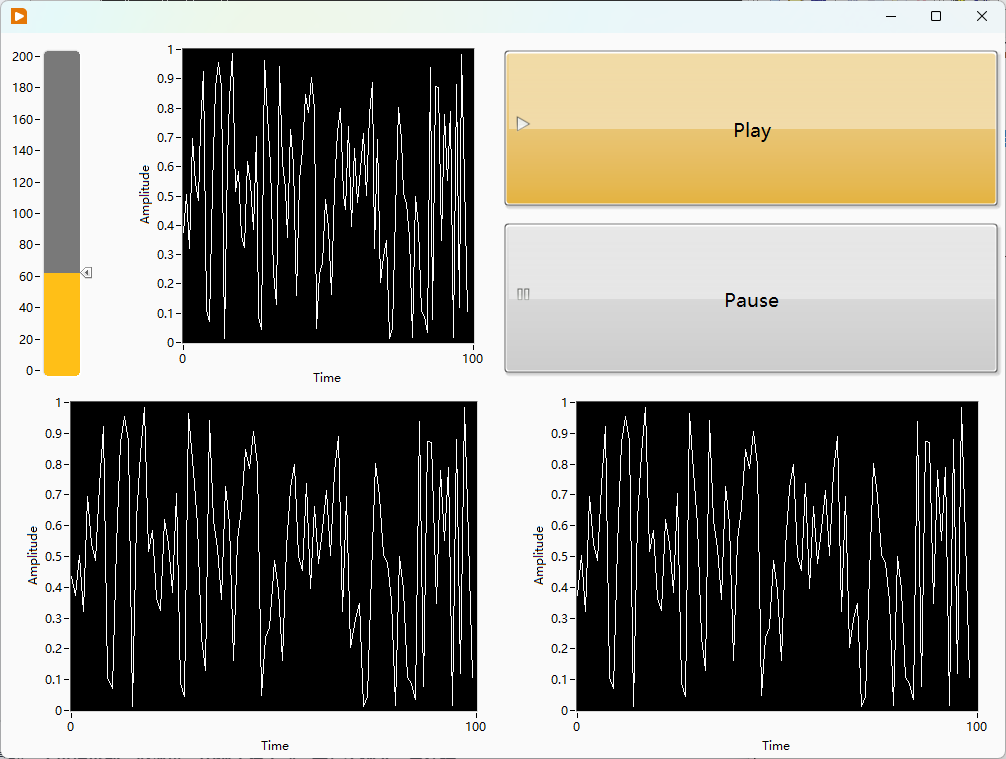This screenshot has height=759, width=1006.
Task: Click the yellow filled part of slider
Action: (62, 324)
